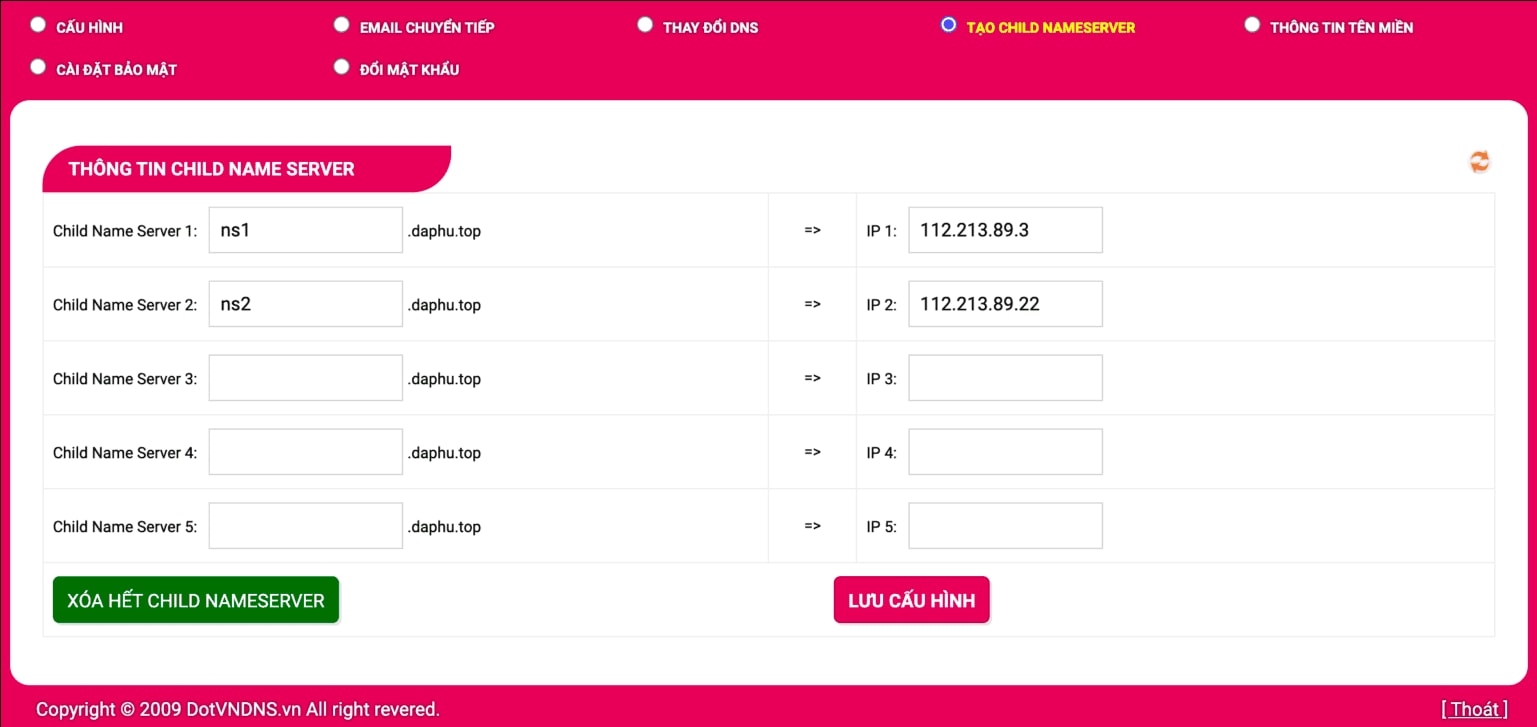
Task: Choose the Thay Đổi DNS radio option
Action: 645,25
